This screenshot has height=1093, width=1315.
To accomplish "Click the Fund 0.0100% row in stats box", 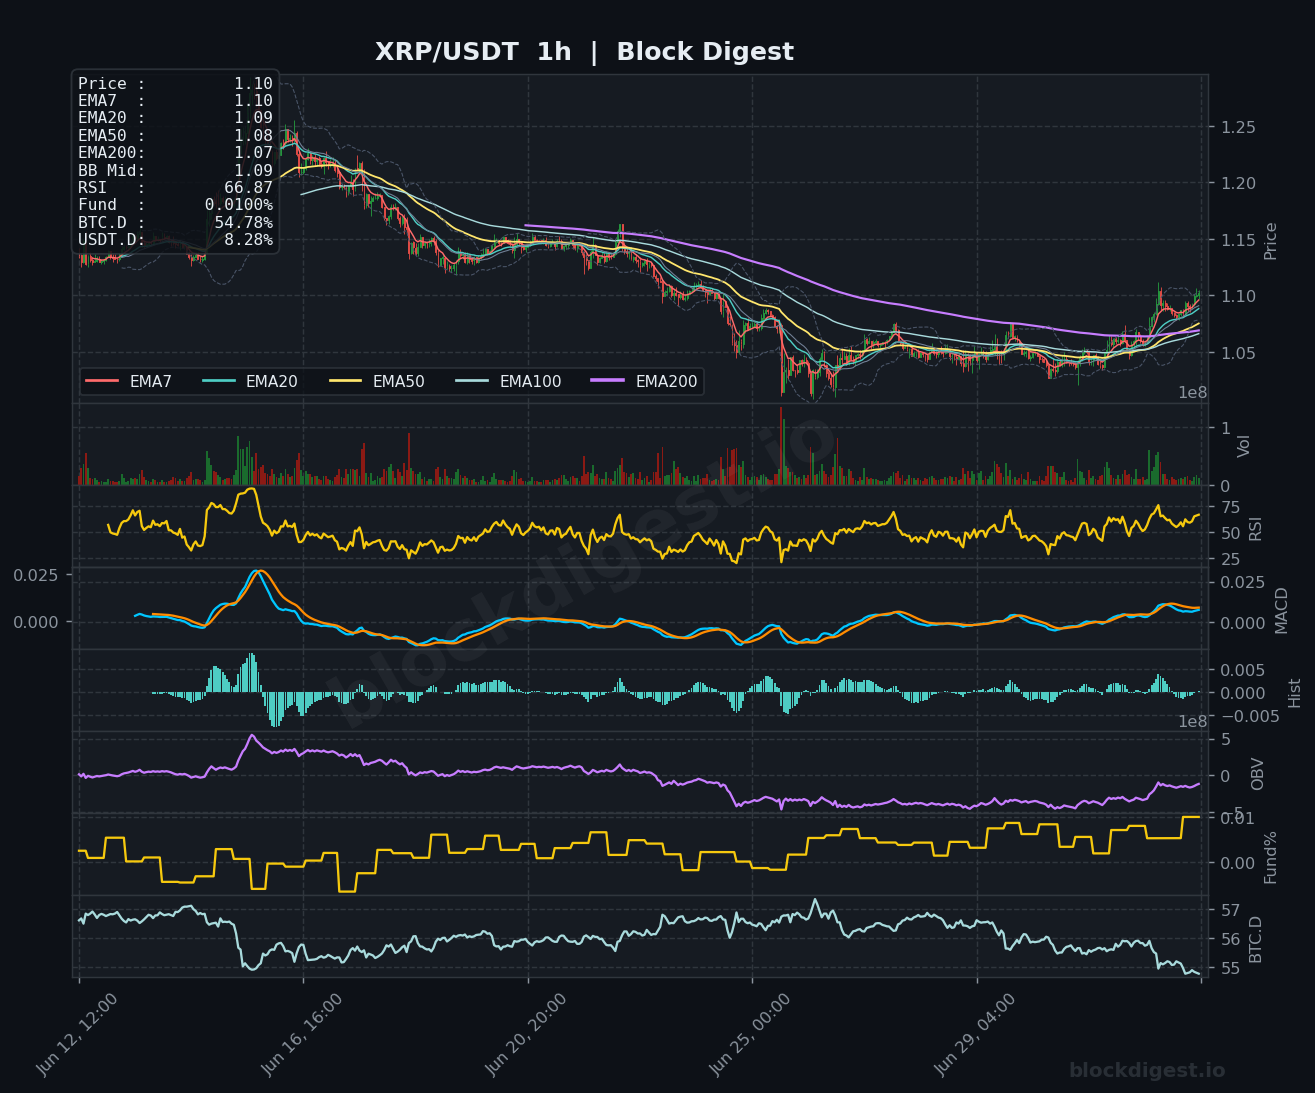I will point(175,205).
